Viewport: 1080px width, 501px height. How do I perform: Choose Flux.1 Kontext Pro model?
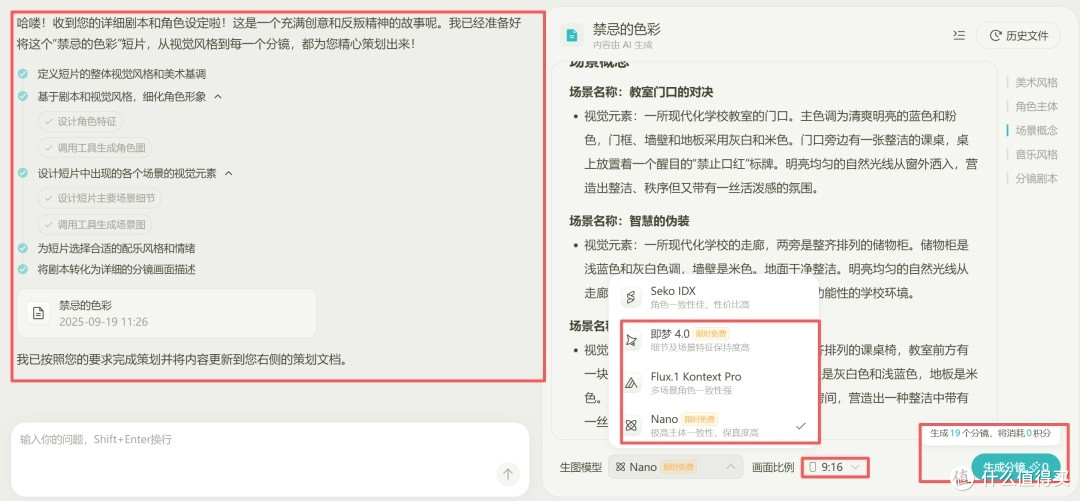[x=714, y=383]
